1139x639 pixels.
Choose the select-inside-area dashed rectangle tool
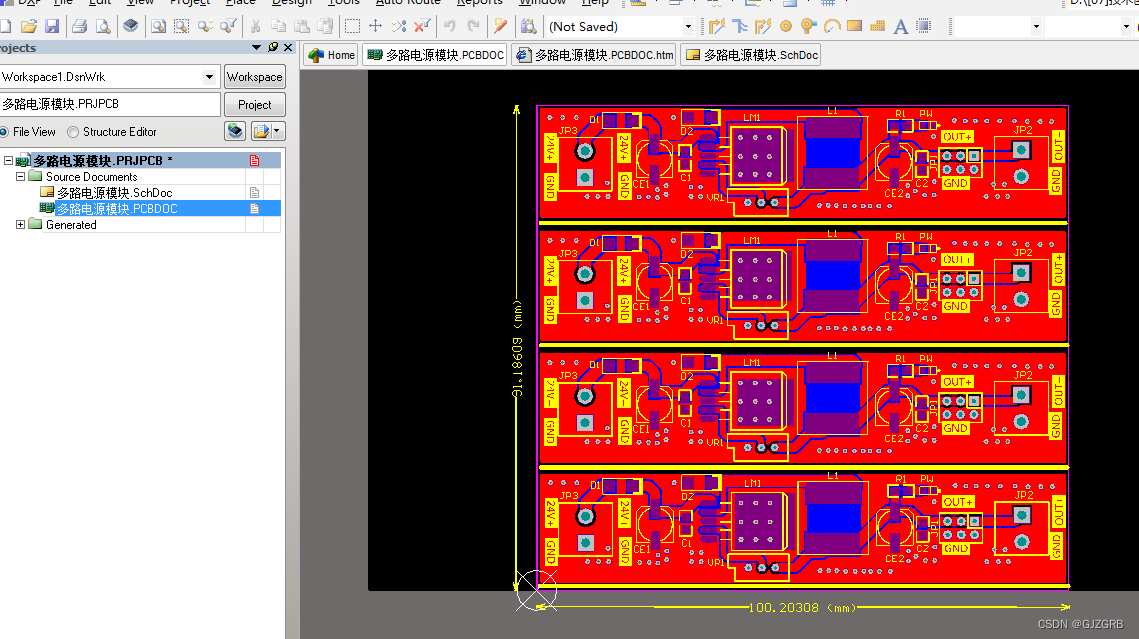(x=352, y=27)
